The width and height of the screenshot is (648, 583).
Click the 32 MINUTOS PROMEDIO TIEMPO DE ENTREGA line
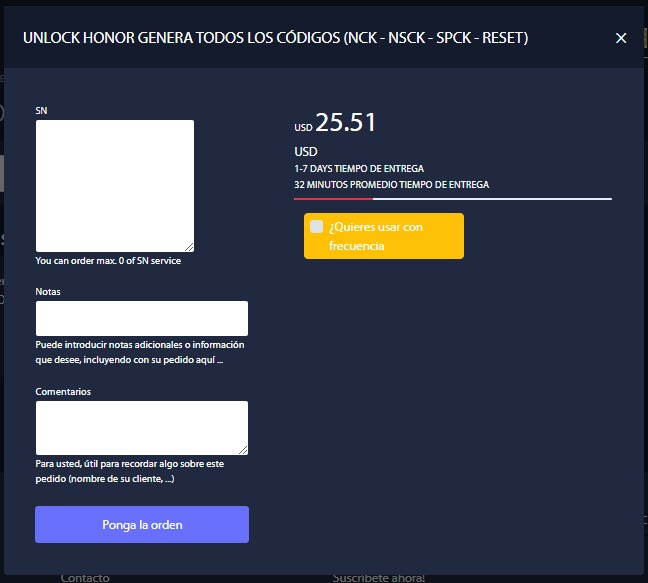(x=391, y=184)
